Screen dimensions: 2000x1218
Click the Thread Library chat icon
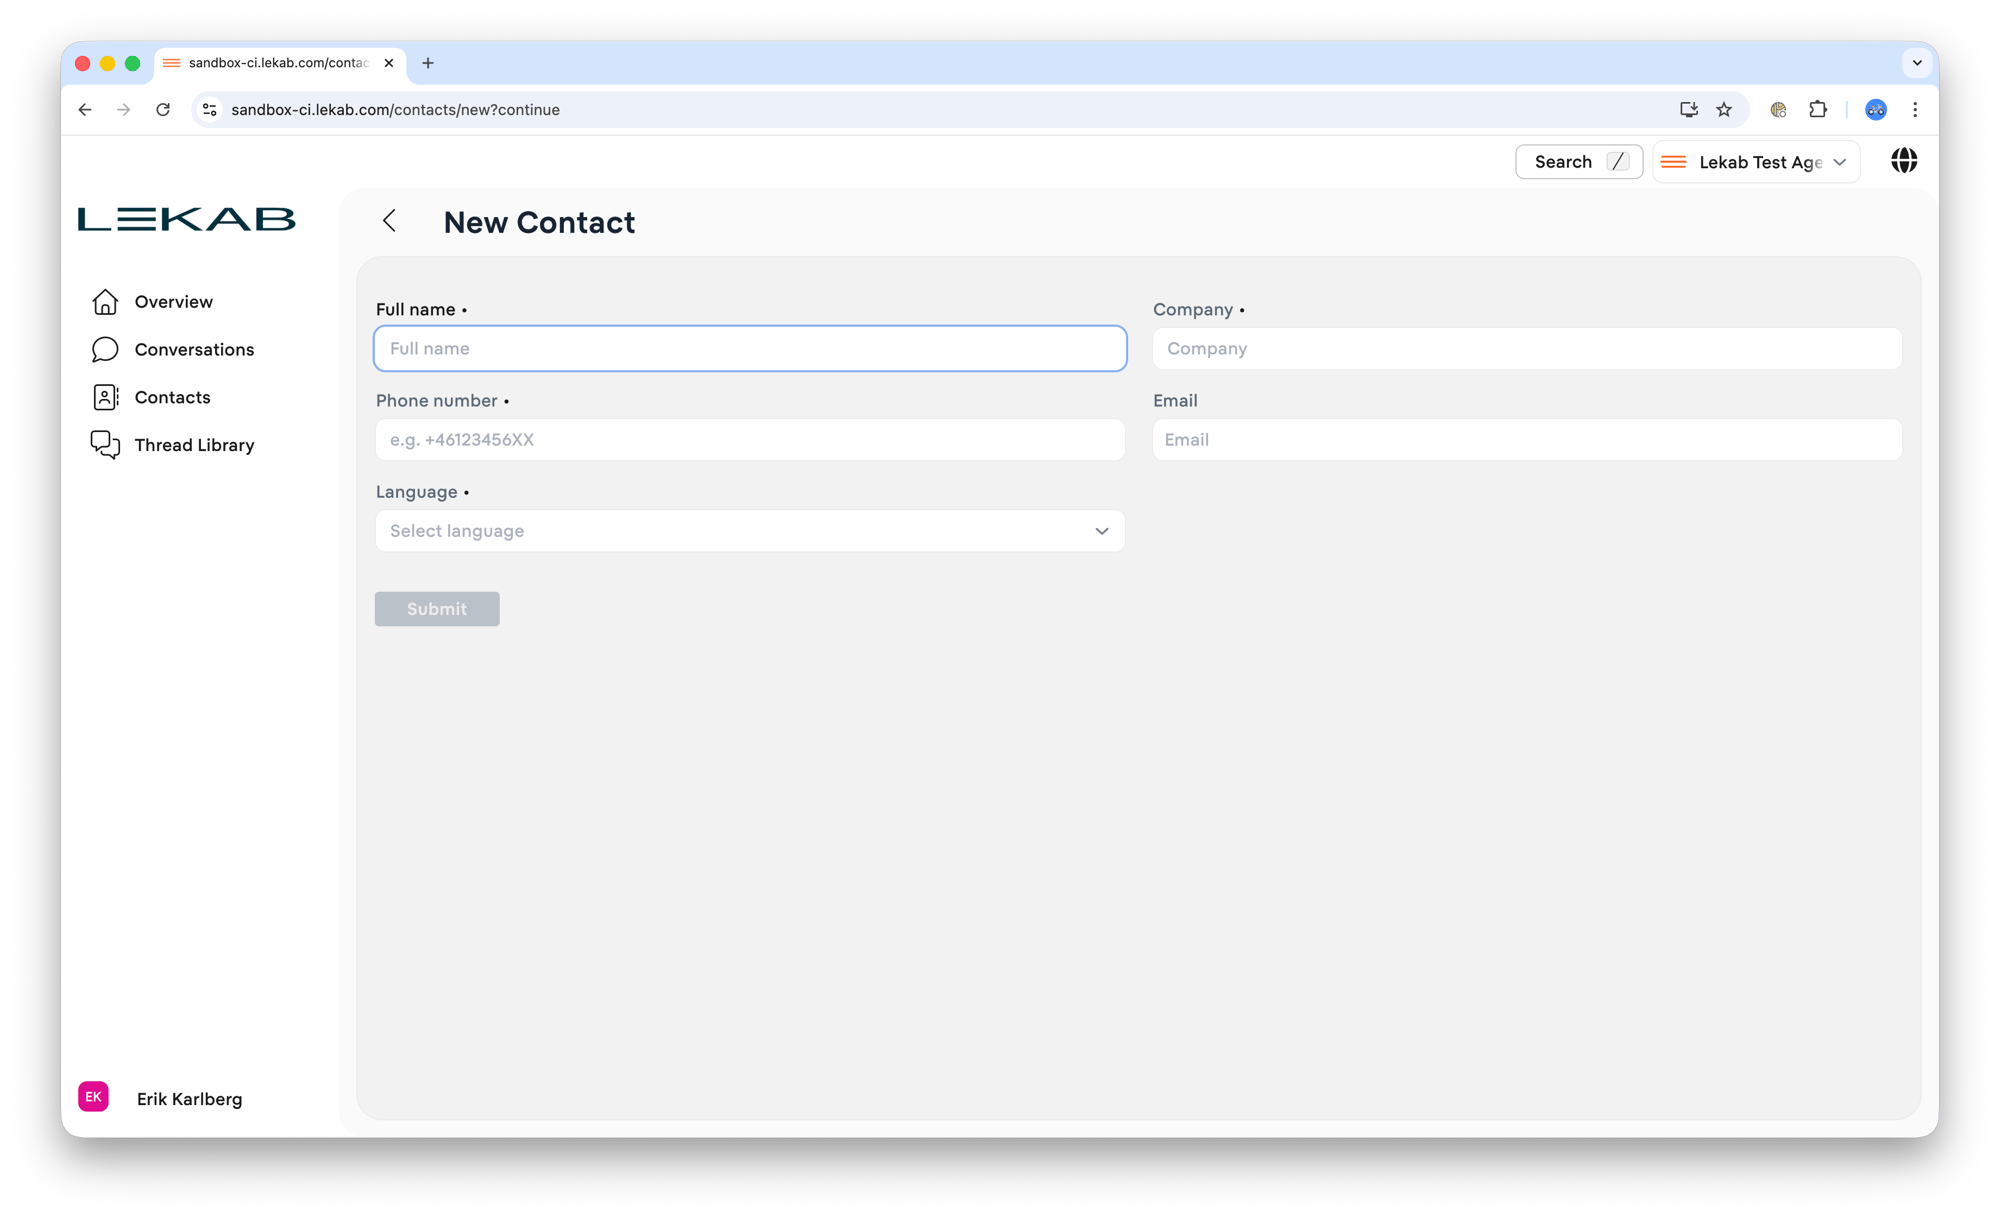(x=105, y=445)
